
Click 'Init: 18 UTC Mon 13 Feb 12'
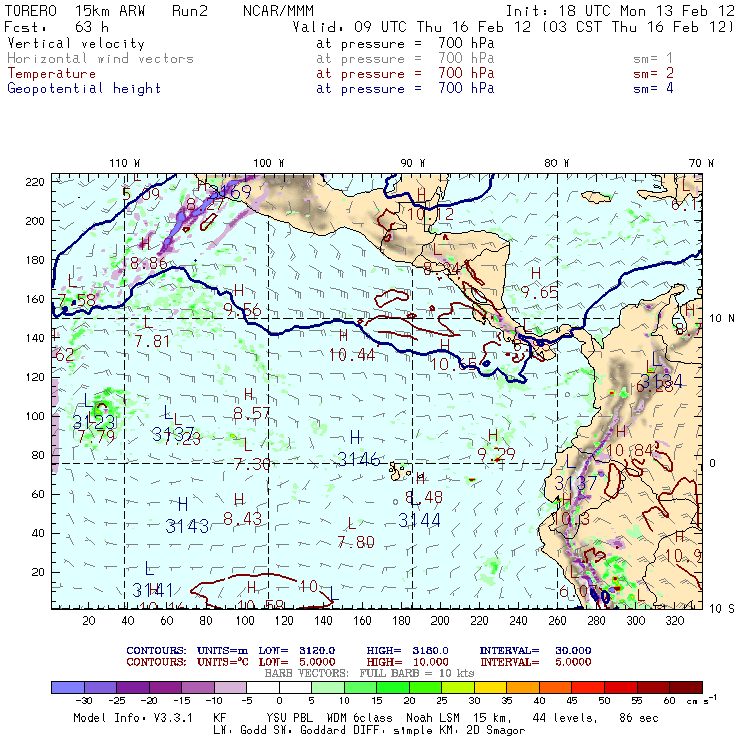click(620, 11)
